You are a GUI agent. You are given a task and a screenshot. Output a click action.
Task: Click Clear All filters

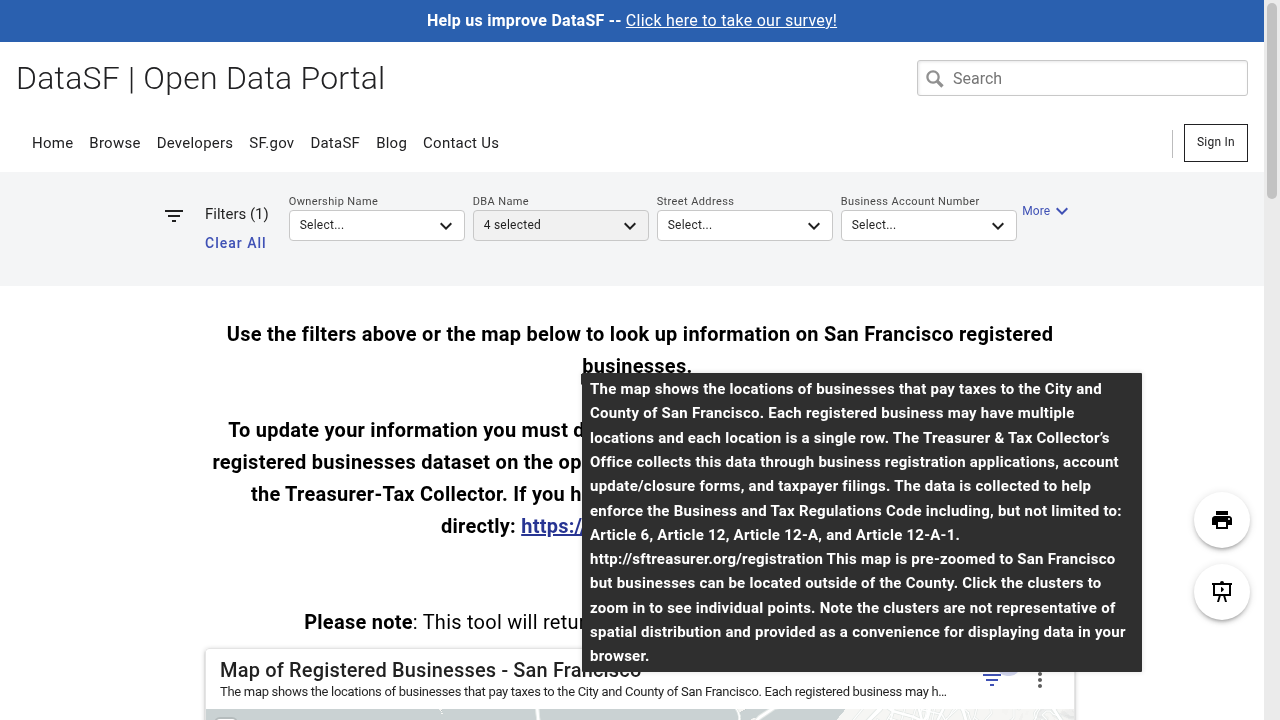236,243
